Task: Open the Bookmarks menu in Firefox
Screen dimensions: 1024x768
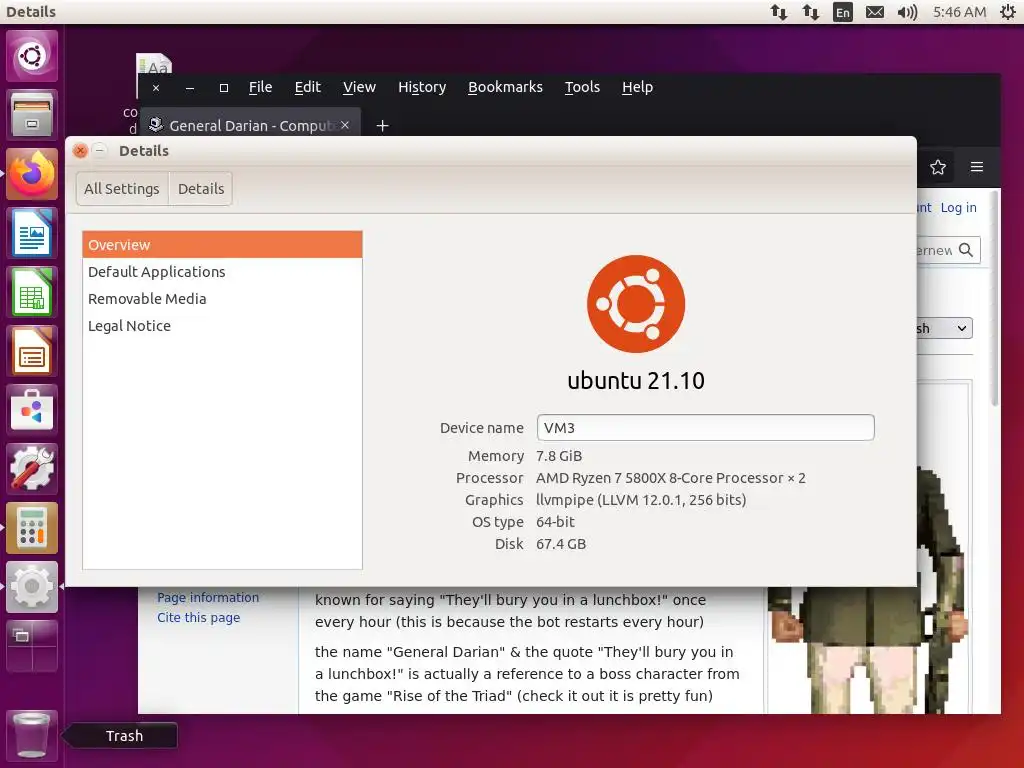Action: tap(505, 87)
